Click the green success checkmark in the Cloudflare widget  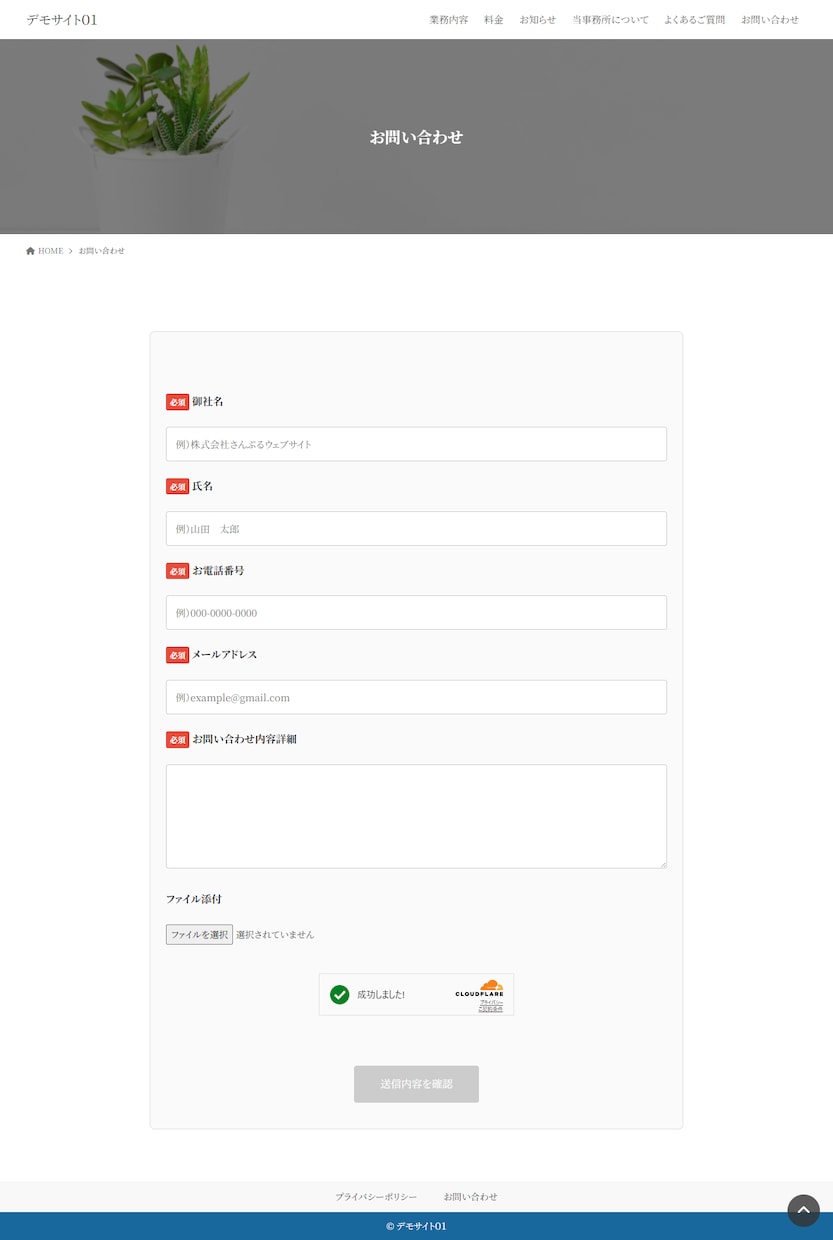pos(340,994)
